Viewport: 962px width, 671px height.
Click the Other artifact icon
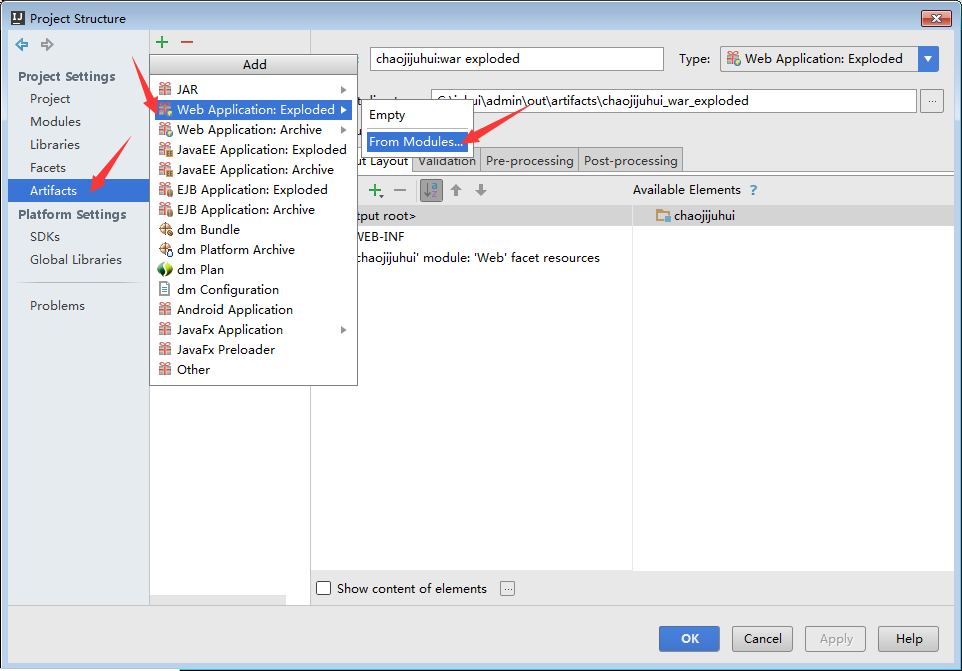tap(165, 369)
